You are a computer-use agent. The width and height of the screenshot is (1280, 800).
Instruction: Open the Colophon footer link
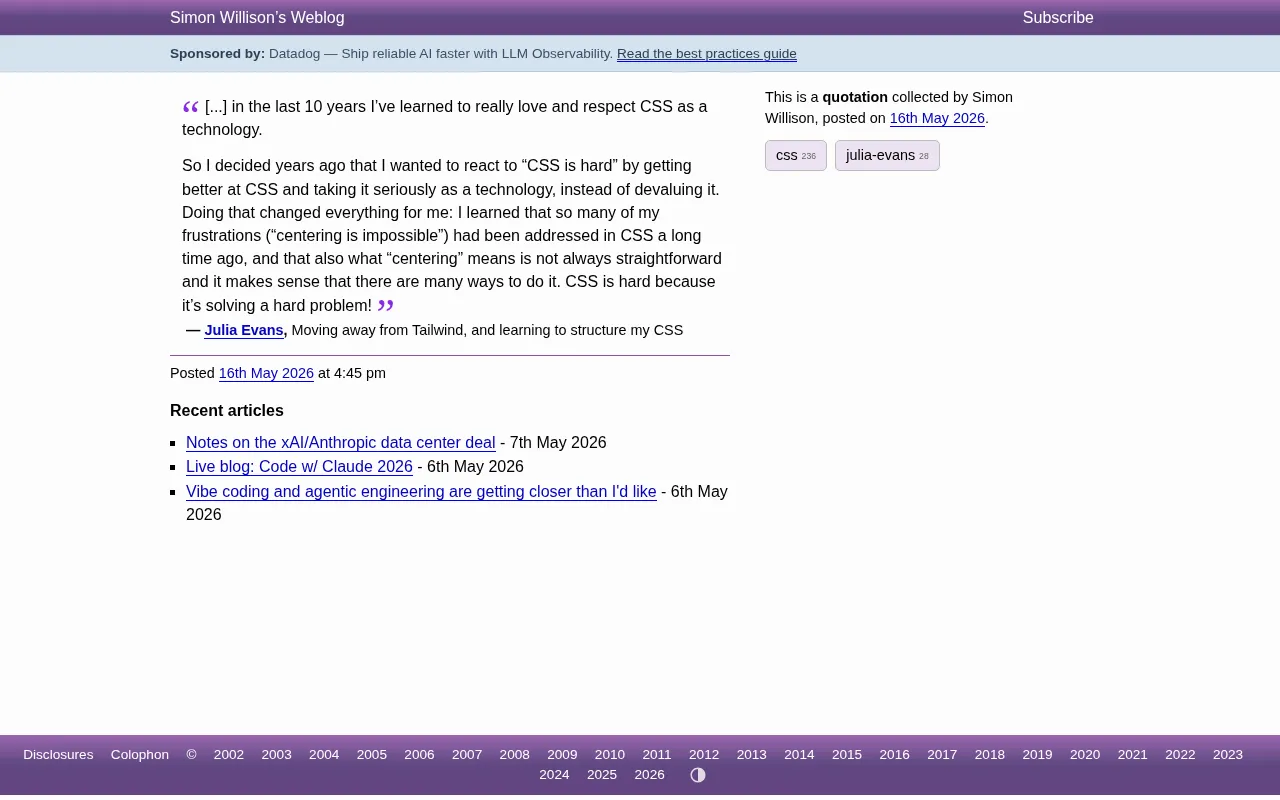click(140, 755)
